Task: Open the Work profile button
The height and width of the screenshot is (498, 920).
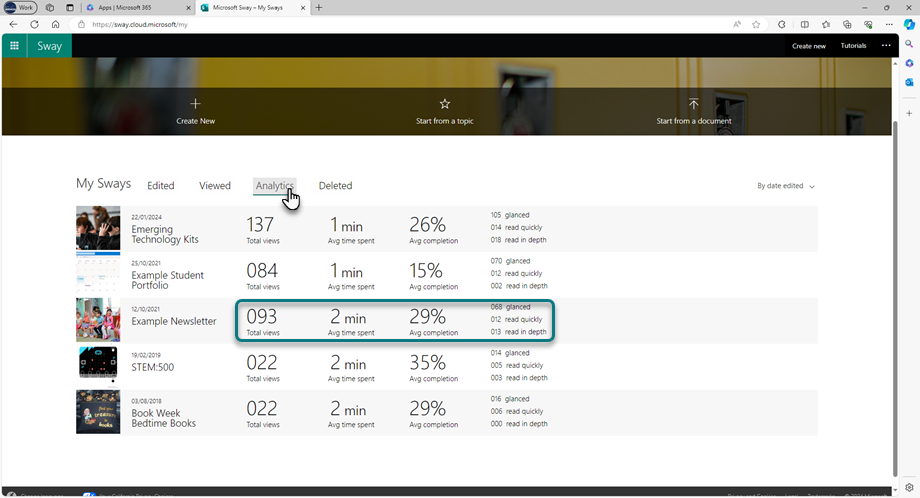Action: point(20,8)
